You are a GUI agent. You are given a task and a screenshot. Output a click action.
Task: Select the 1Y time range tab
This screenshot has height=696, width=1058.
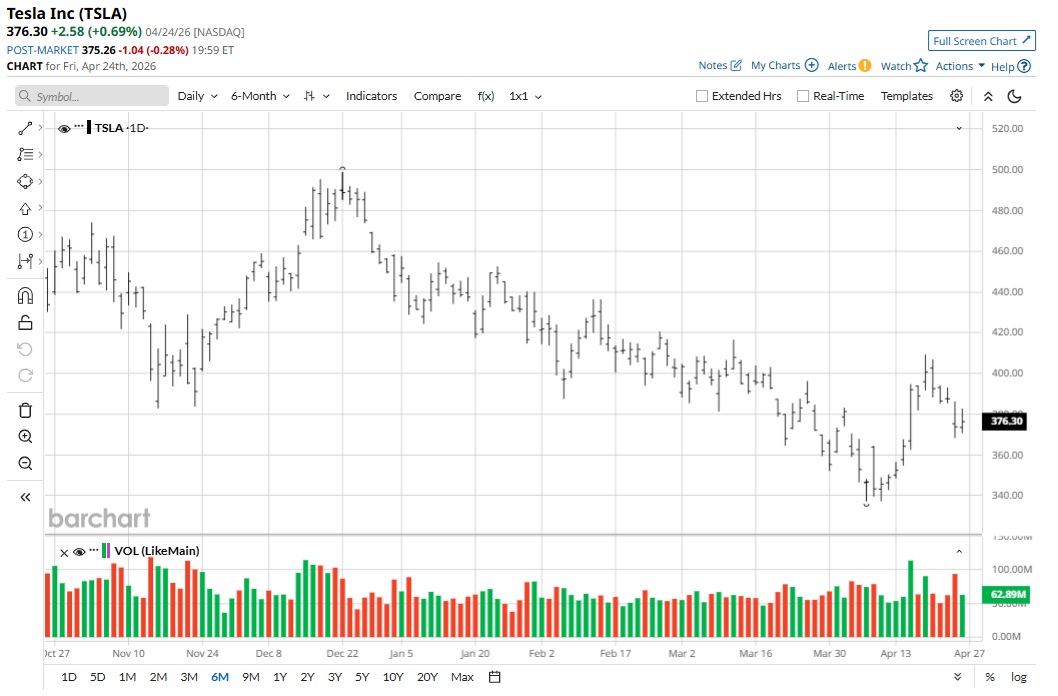click(280, 677)
